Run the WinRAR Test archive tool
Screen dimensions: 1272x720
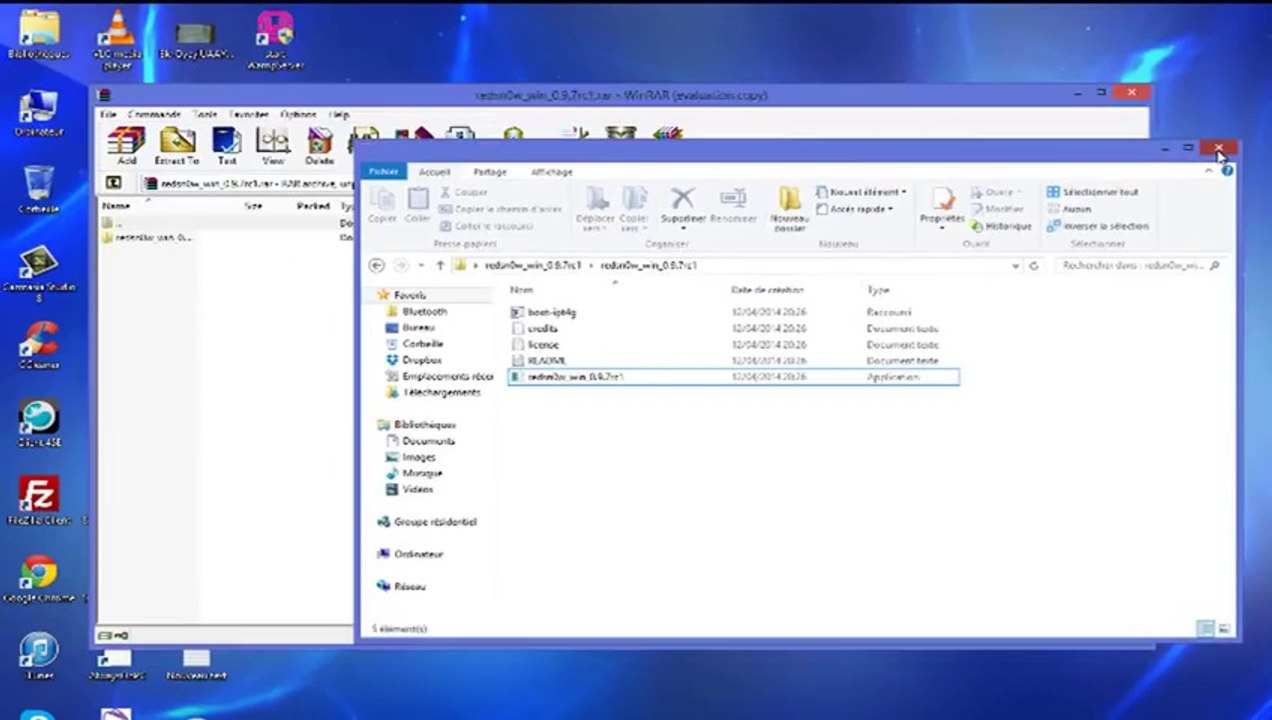(x=227, y=142)
